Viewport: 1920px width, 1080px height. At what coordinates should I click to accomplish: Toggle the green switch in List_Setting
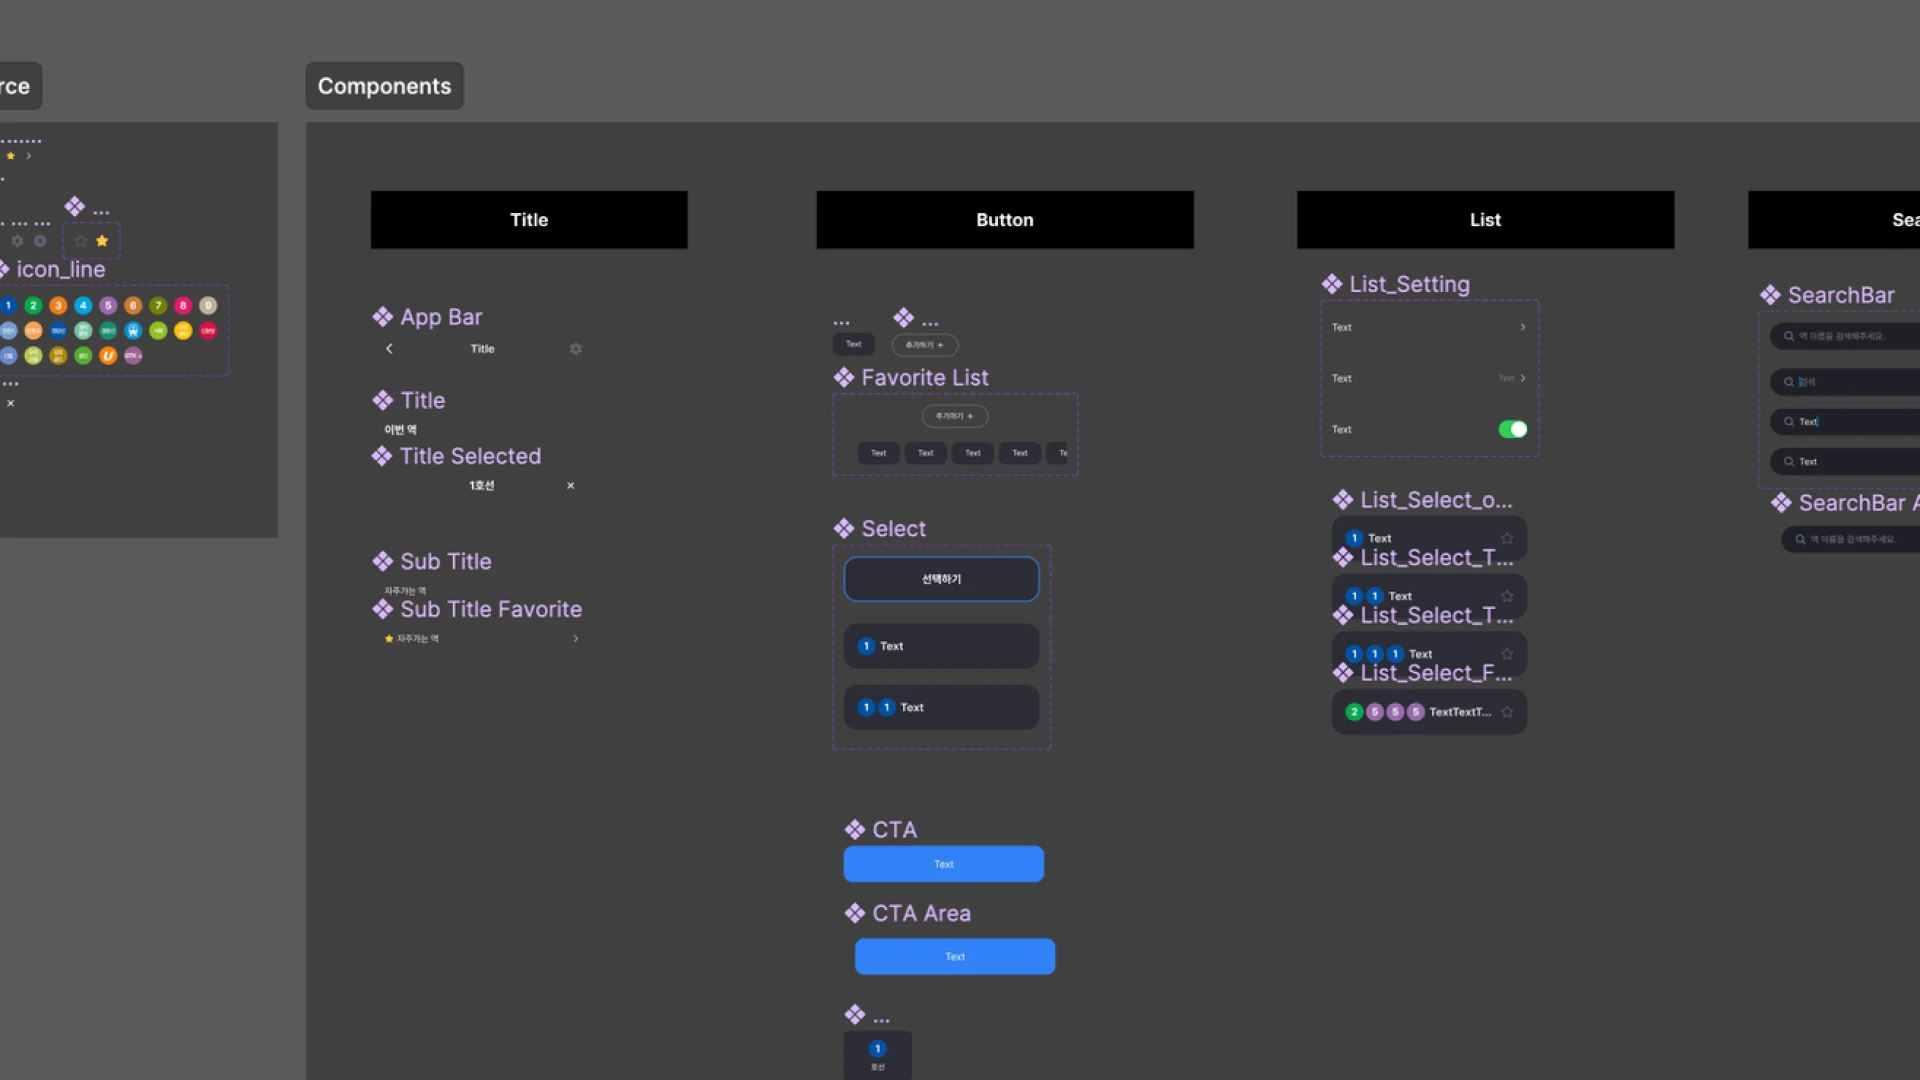[x=1512, y=429]
